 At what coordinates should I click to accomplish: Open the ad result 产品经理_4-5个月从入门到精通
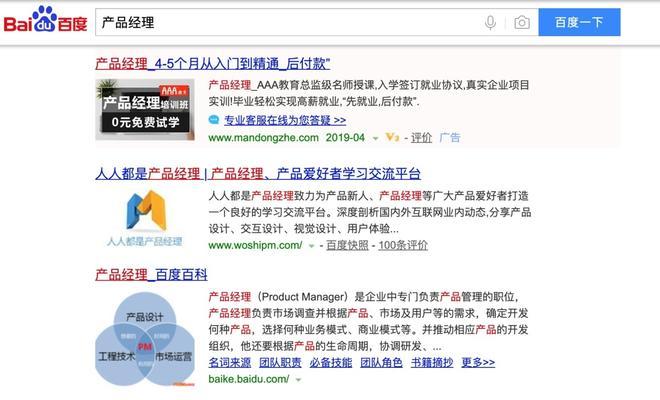coord(213,64)
